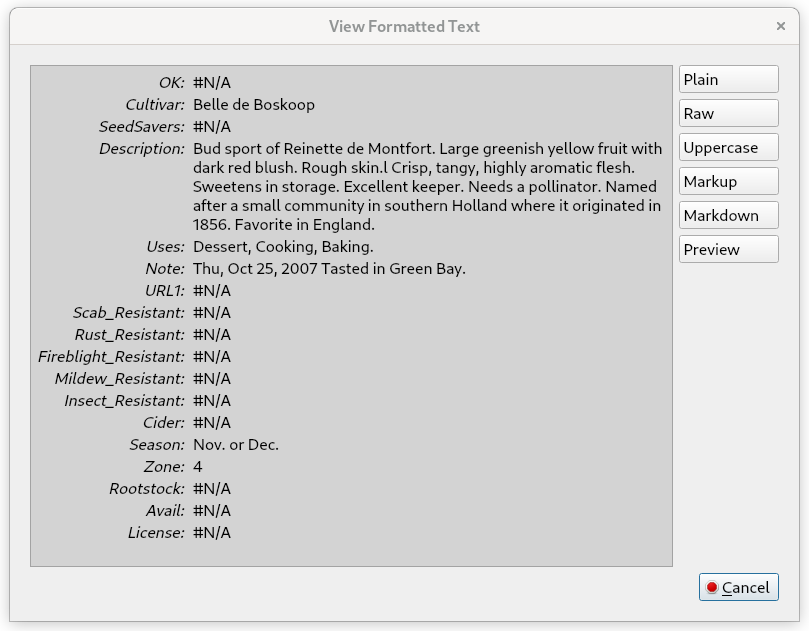Click the 'License:' field label
Screen dimensions: 809x631
pos(156,533)
